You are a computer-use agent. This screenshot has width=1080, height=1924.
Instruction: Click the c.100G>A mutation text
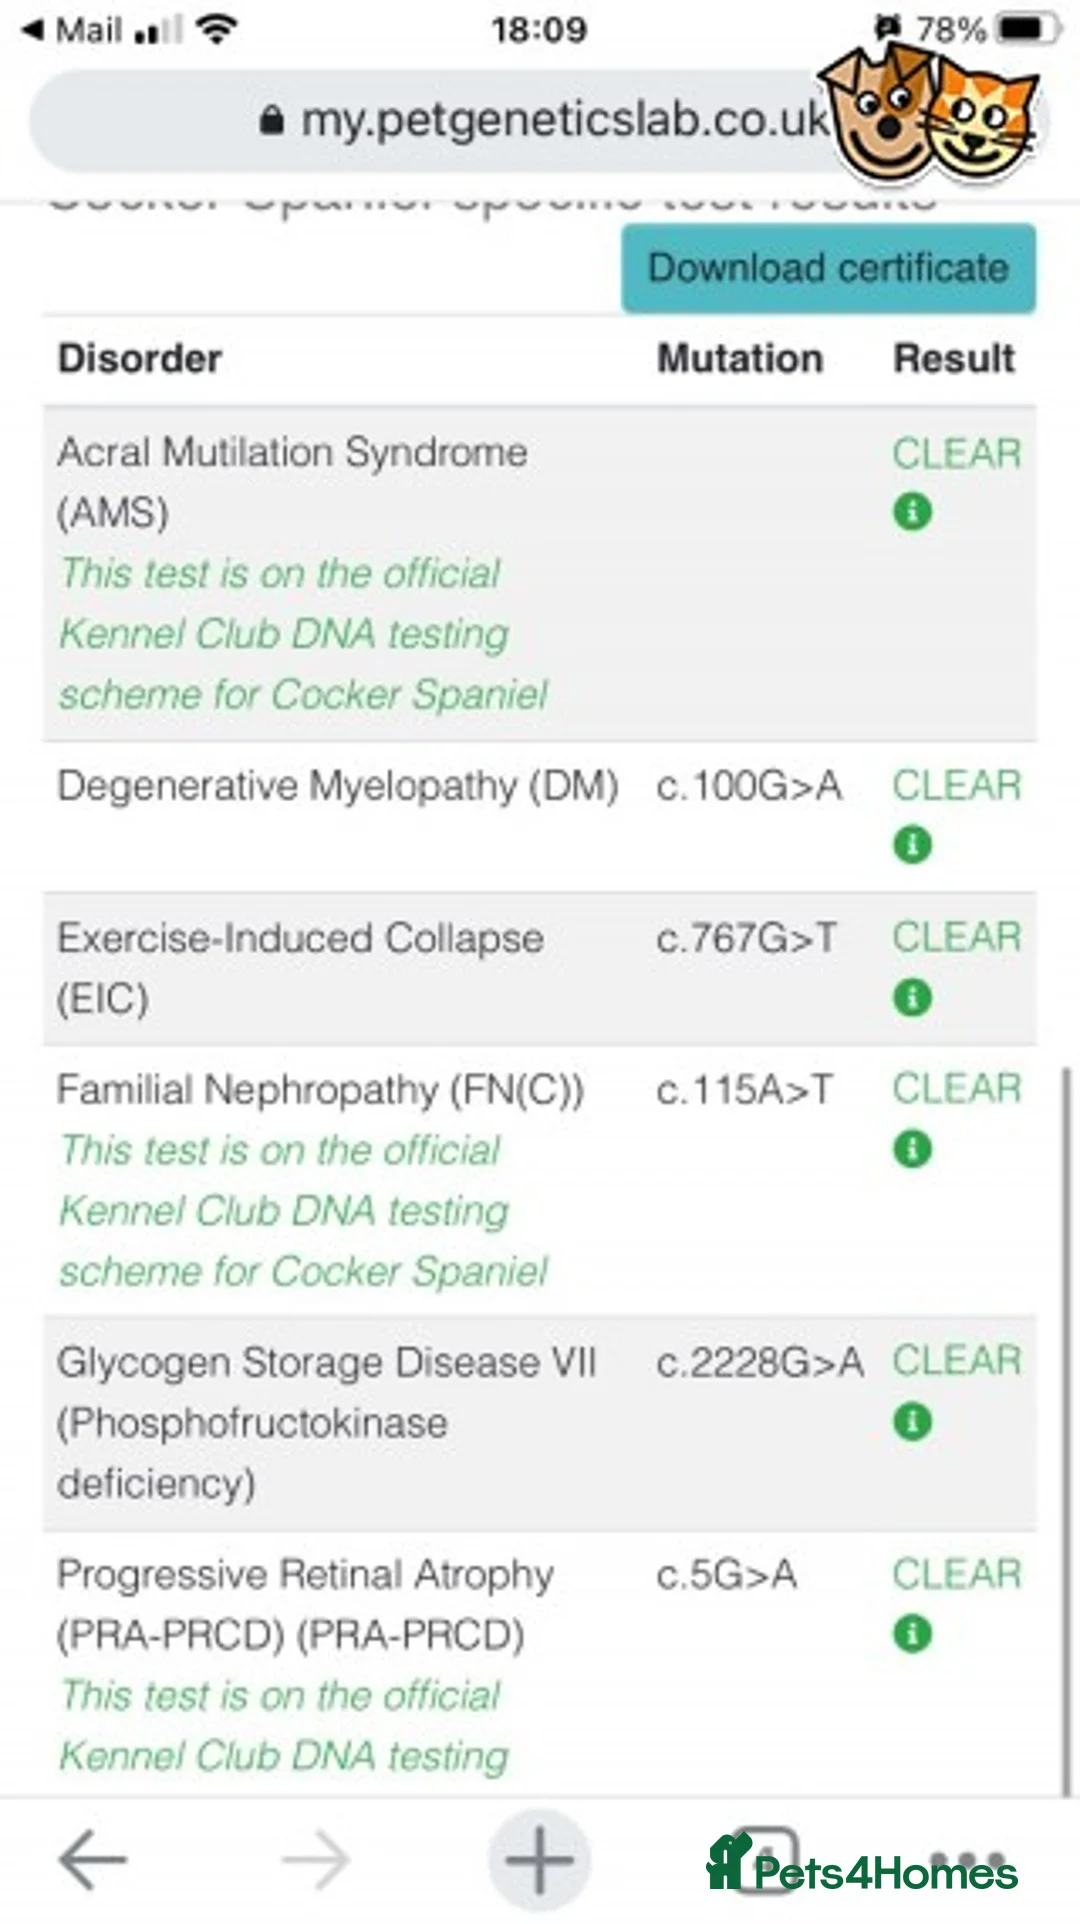click(x=748, y=786)
